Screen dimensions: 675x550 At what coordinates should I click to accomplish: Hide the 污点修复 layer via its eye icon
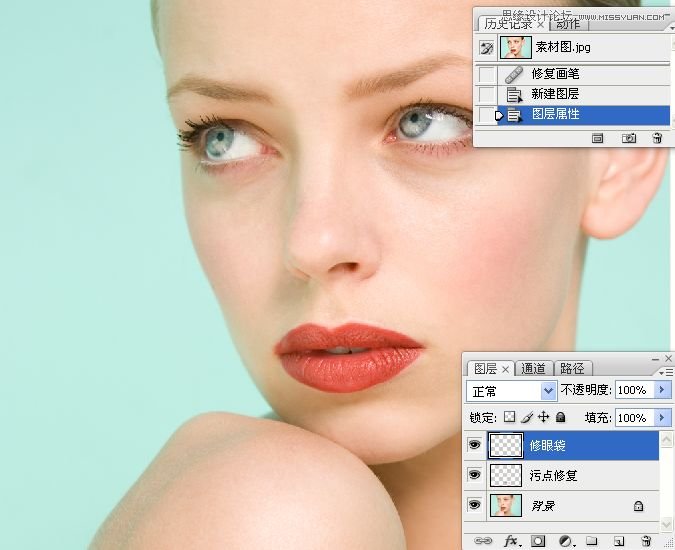[x=474, y=475]
